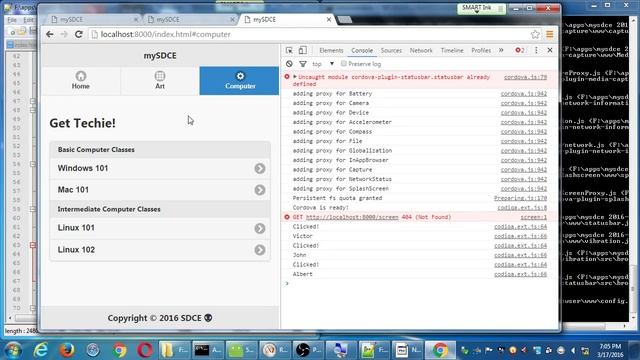Open source link beside Albert log
The image size is (640, 360).
[520, 274]
